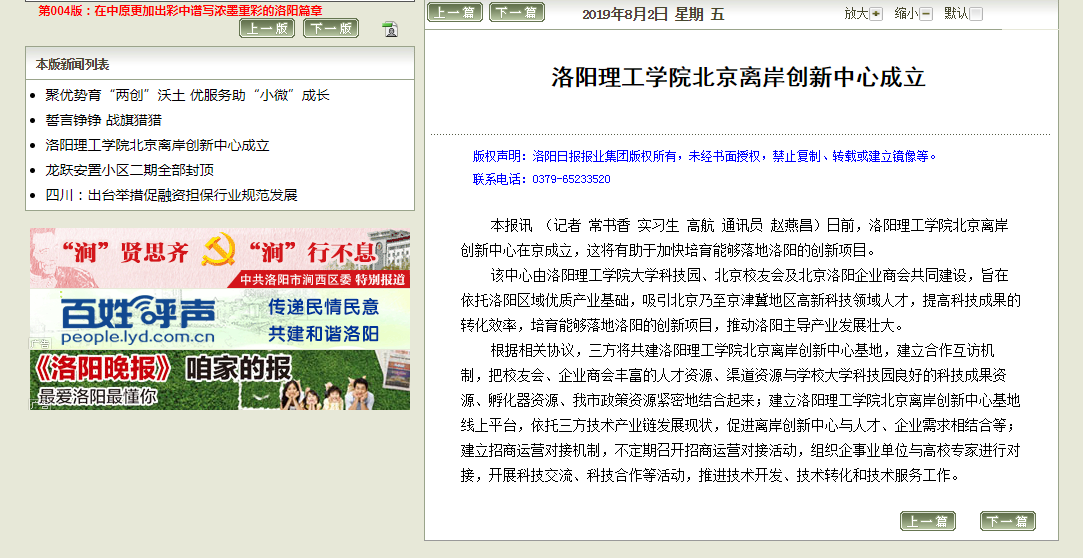1083x558 pixels.
Task: Click the 本版新闻列表 panel header
Action: tap(73, 64)
